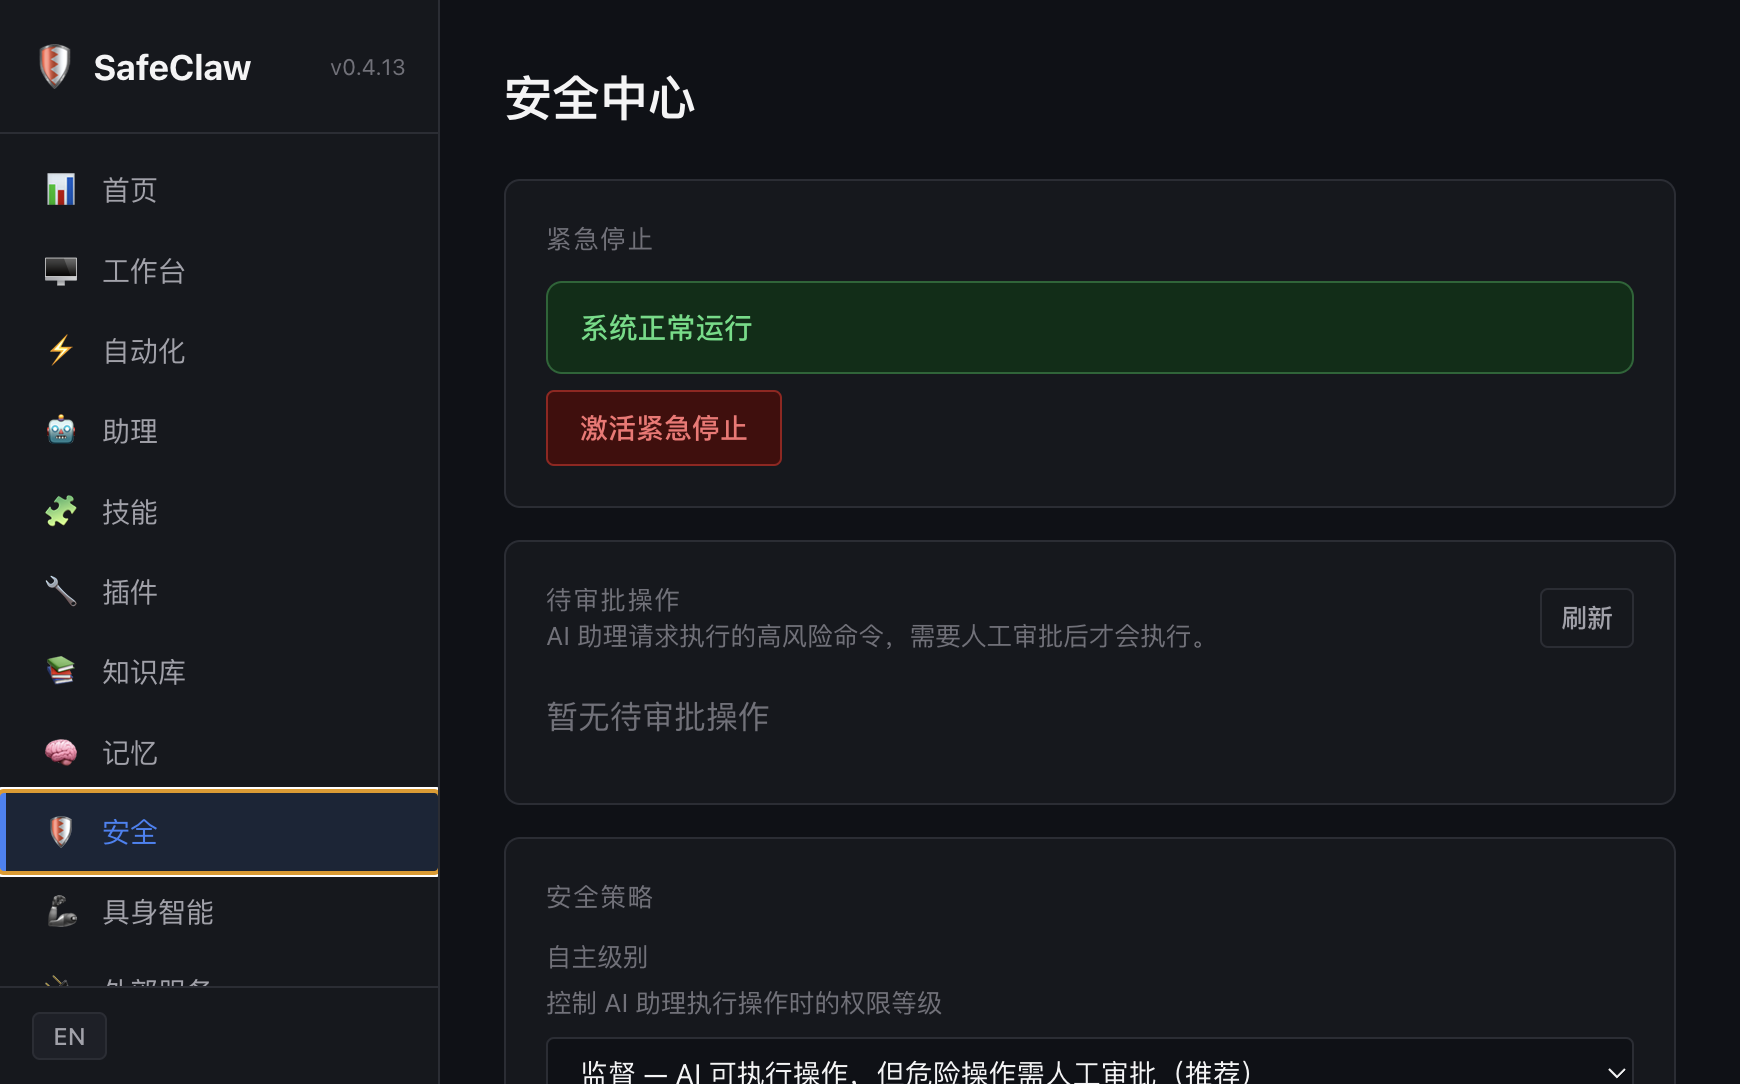Screen dimensions: 1740x1084
Task: Open the 安全 menu item
Action: pyautogui.click(x=130, y=832)
